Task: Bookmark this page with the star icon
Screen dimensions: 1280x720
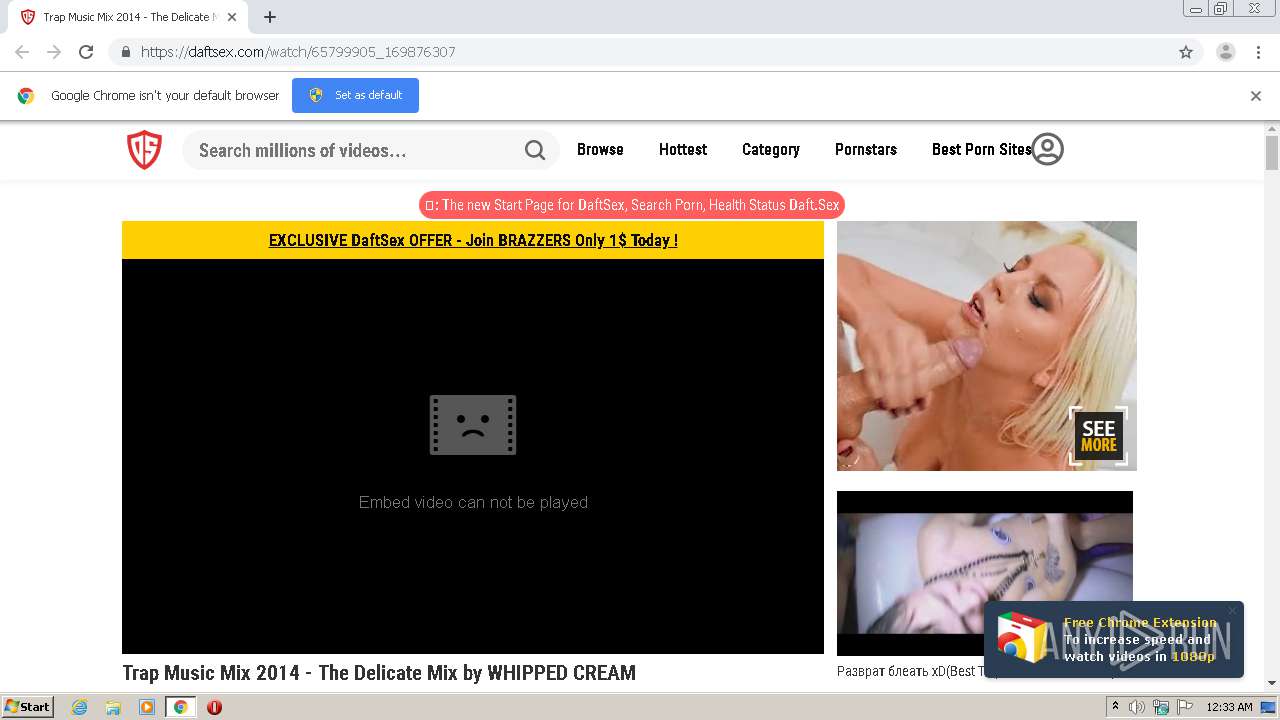Action: 1186,52
